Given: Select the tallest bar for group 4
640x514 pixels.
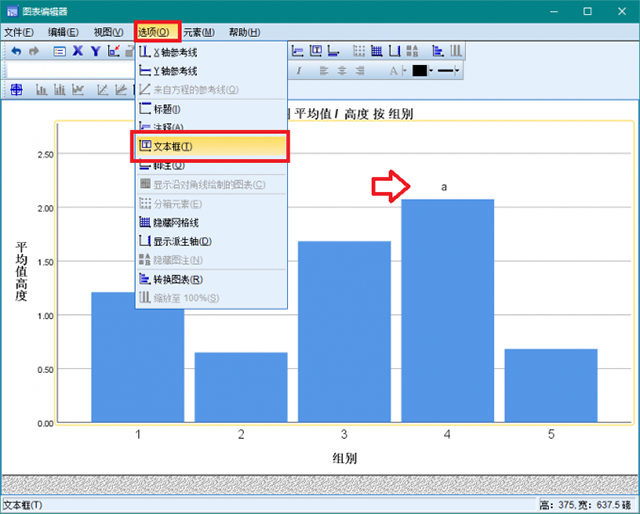Looking at the screenshot, I should tap(448, 311).
